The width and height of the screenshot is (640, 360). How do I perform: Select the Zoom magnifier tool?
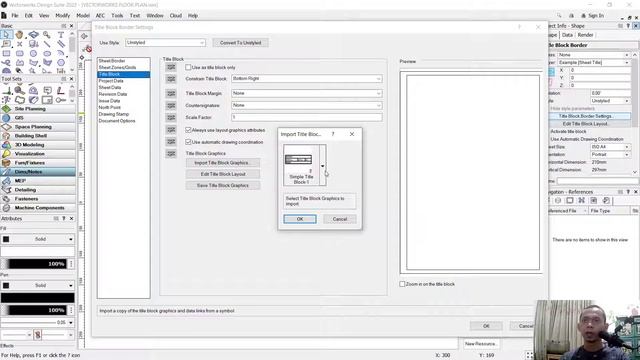tap(47, 35)
